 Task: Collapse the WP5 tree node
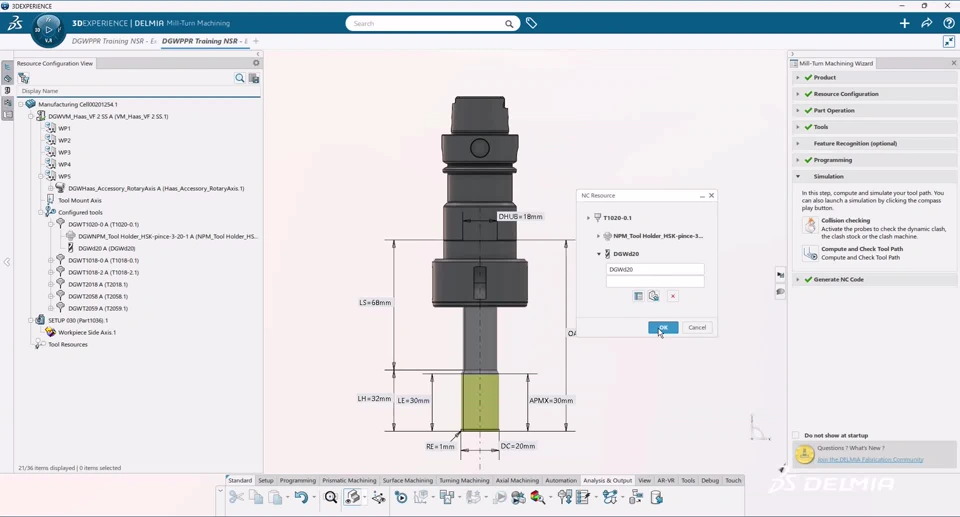click(40, 176)
